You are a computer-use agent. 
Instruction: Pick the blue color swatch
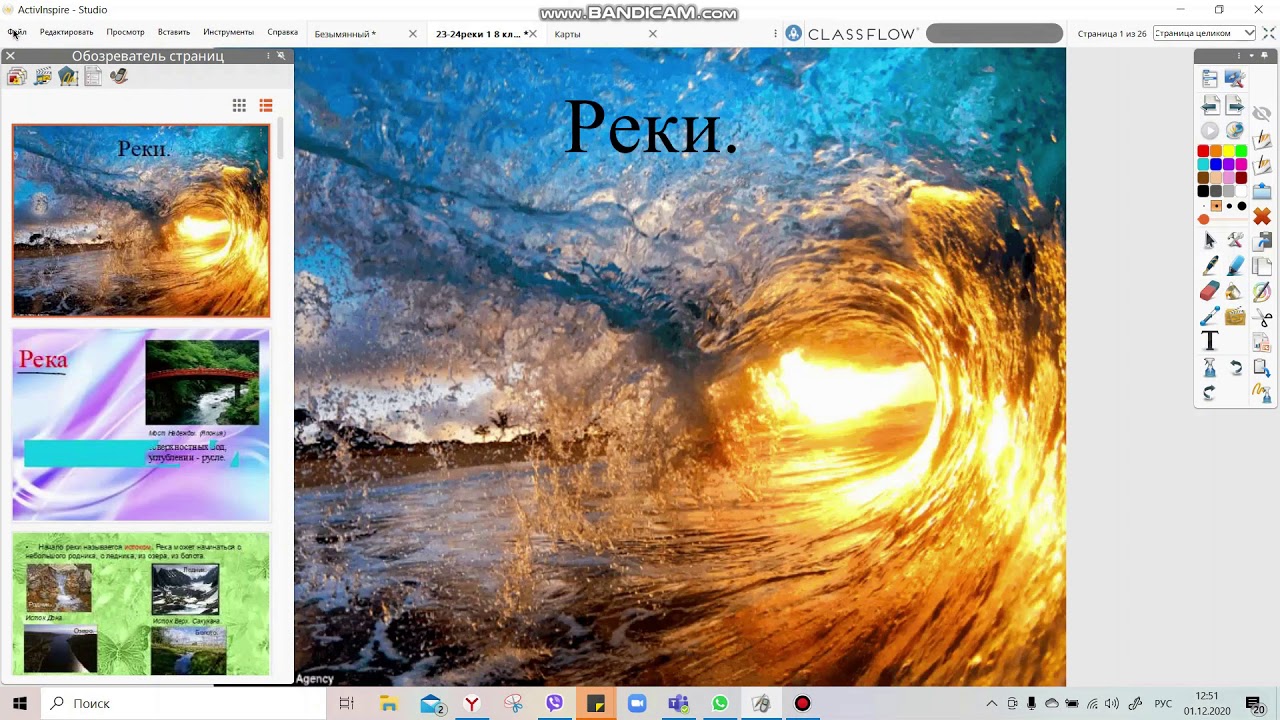tap(1216, 165)
